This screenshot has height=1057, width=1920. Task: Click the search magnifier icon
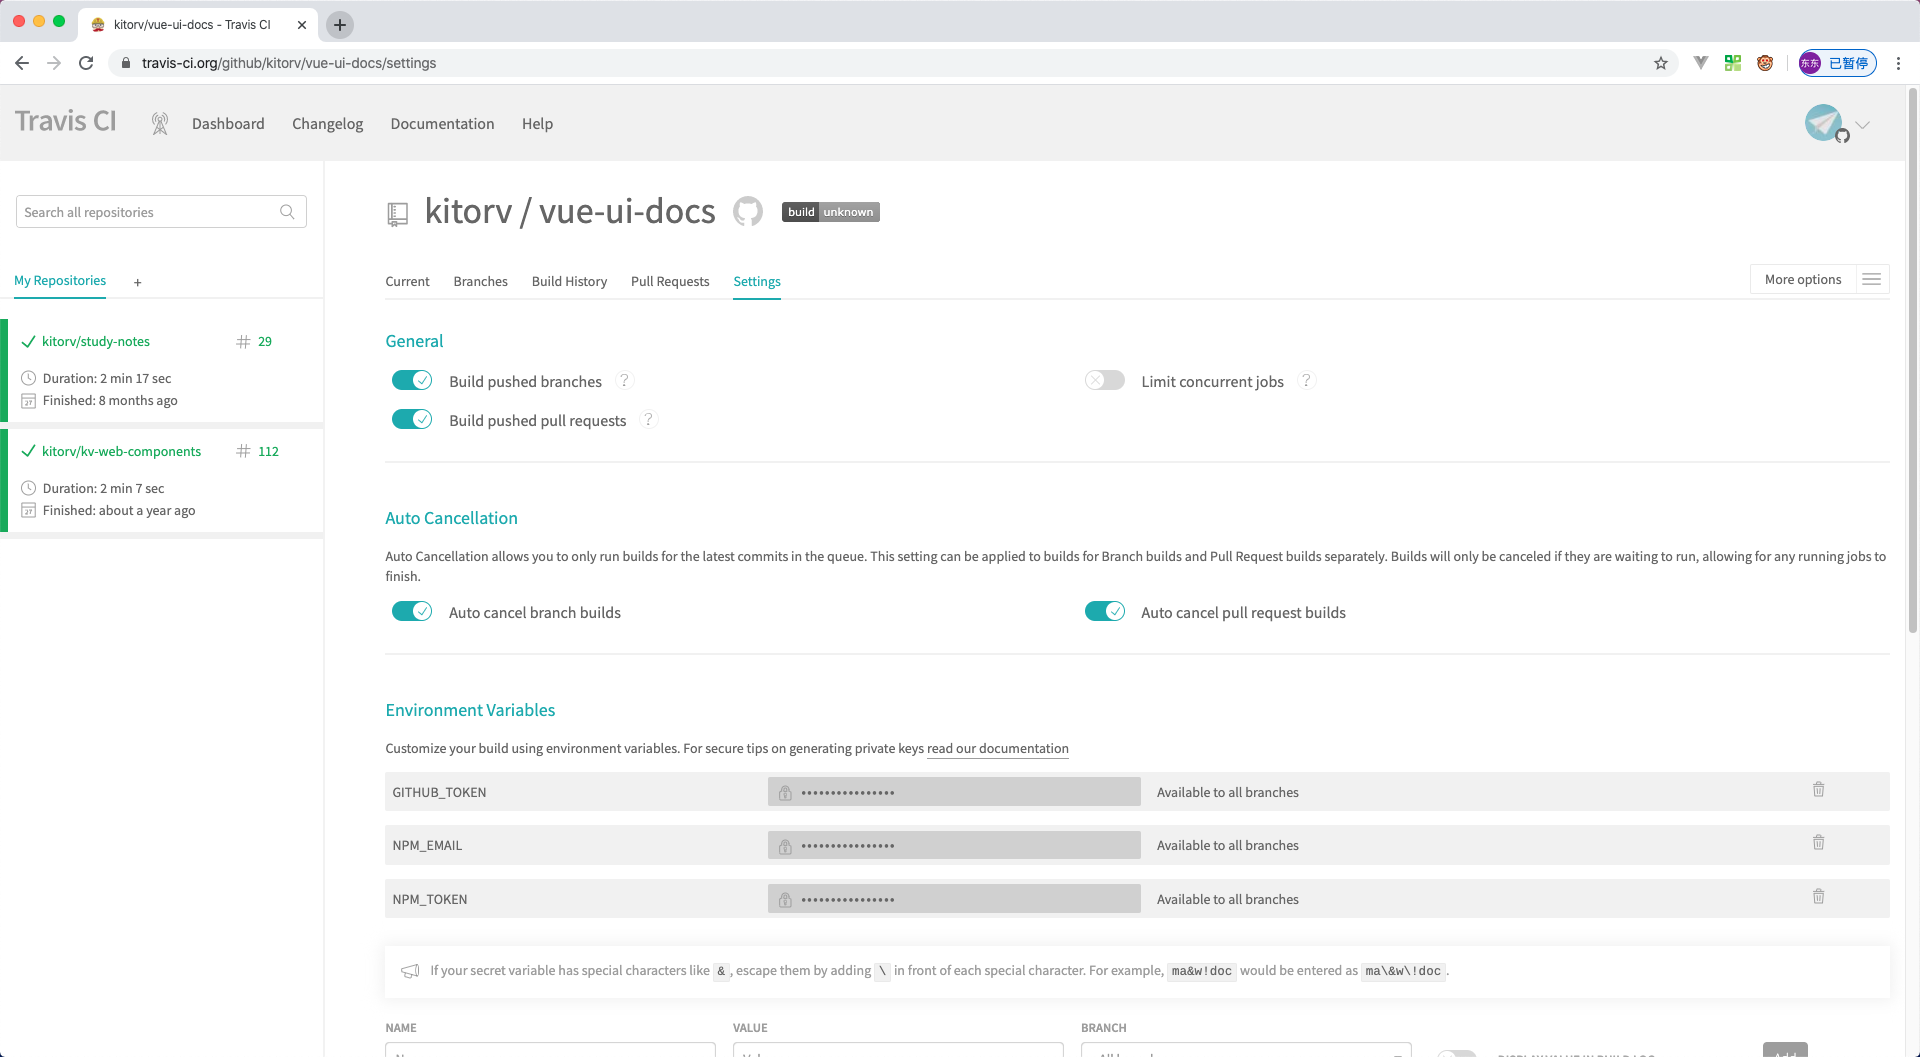(x=287, y=212)
